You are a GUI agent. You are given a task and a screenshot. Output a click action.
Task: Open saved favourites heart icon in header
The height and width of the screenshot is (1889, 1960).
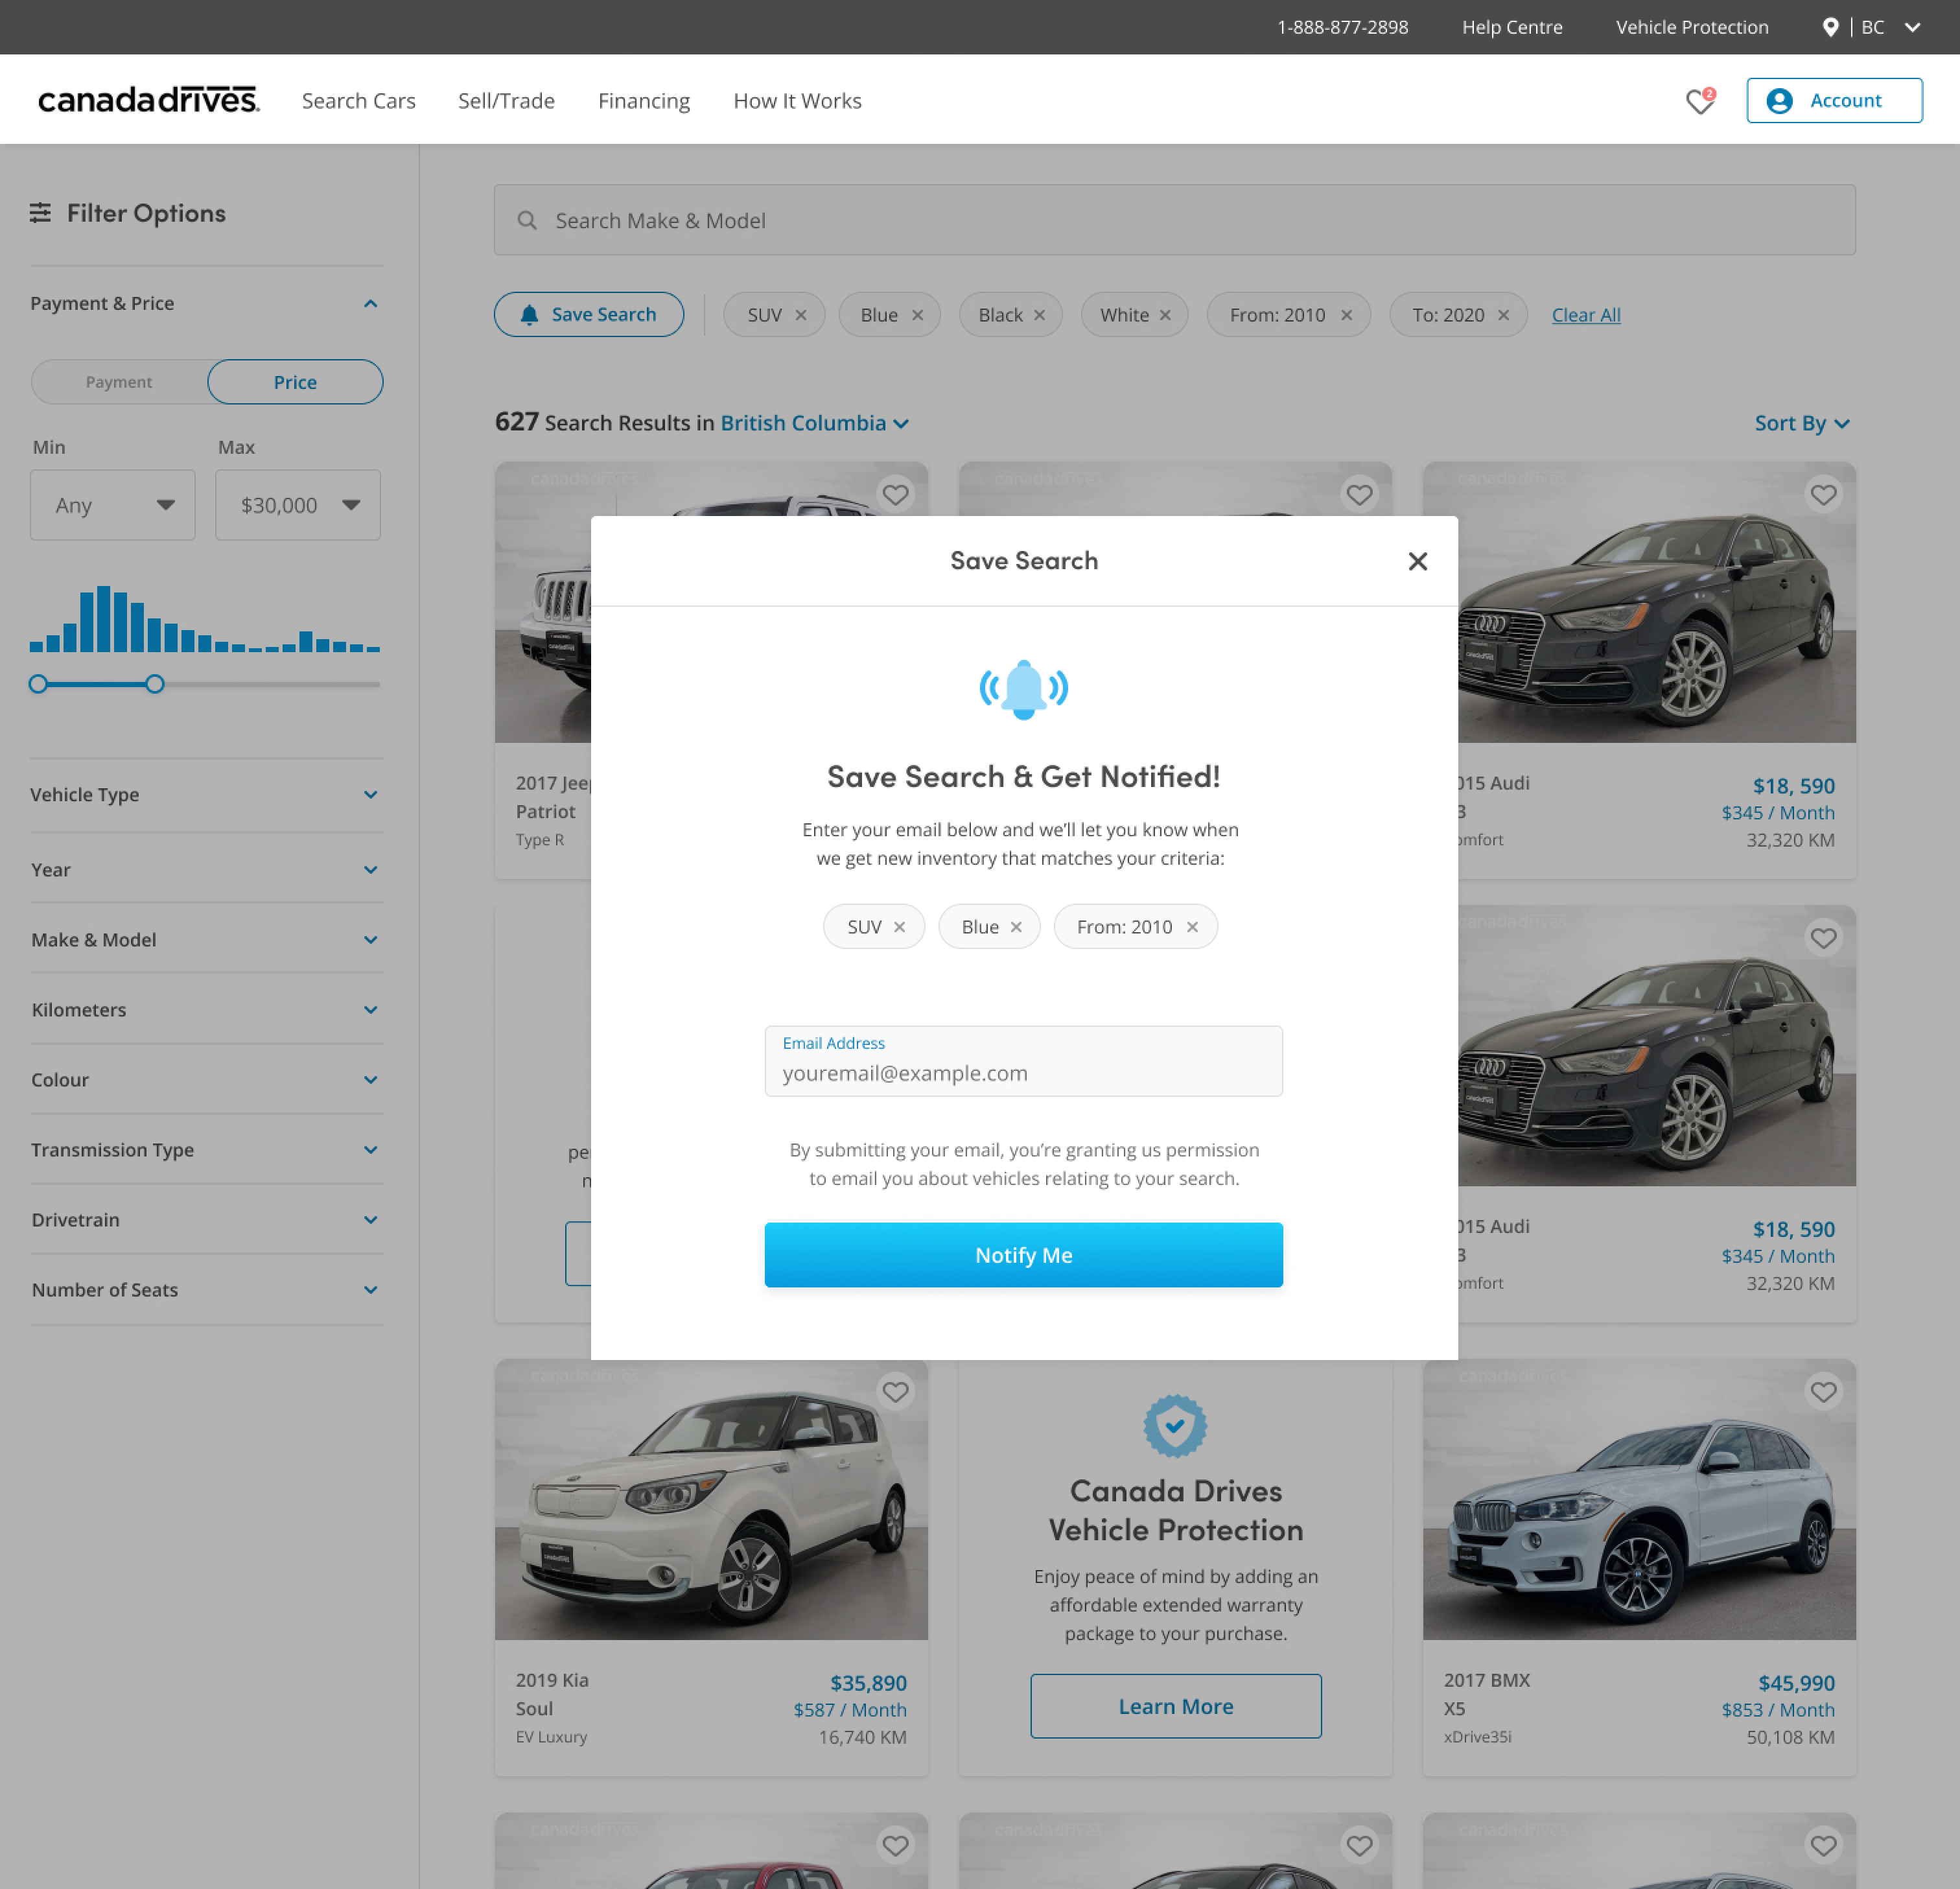click(1699, 101)
